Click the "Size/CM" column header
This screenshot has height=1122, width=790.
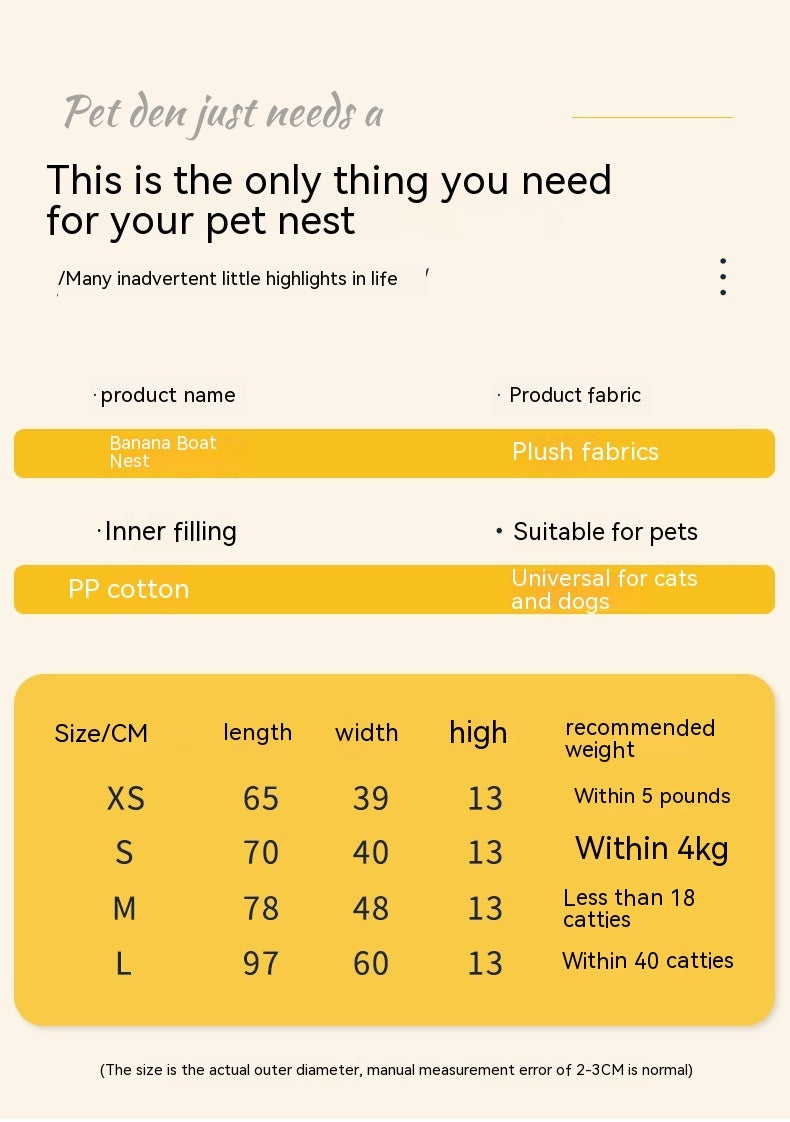101,734
